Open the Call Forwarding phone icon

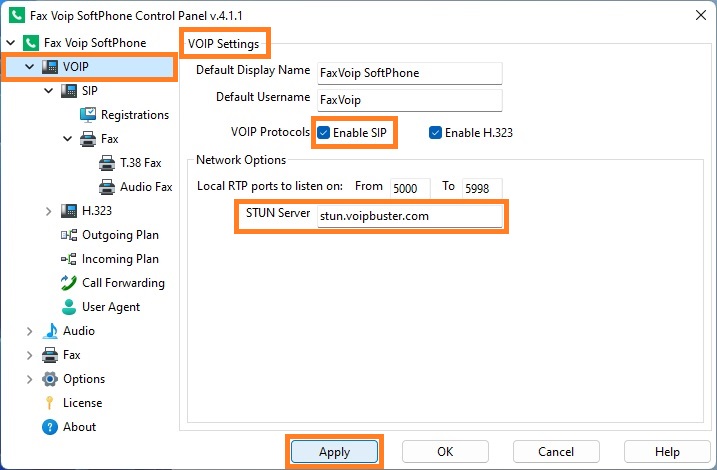69,283
